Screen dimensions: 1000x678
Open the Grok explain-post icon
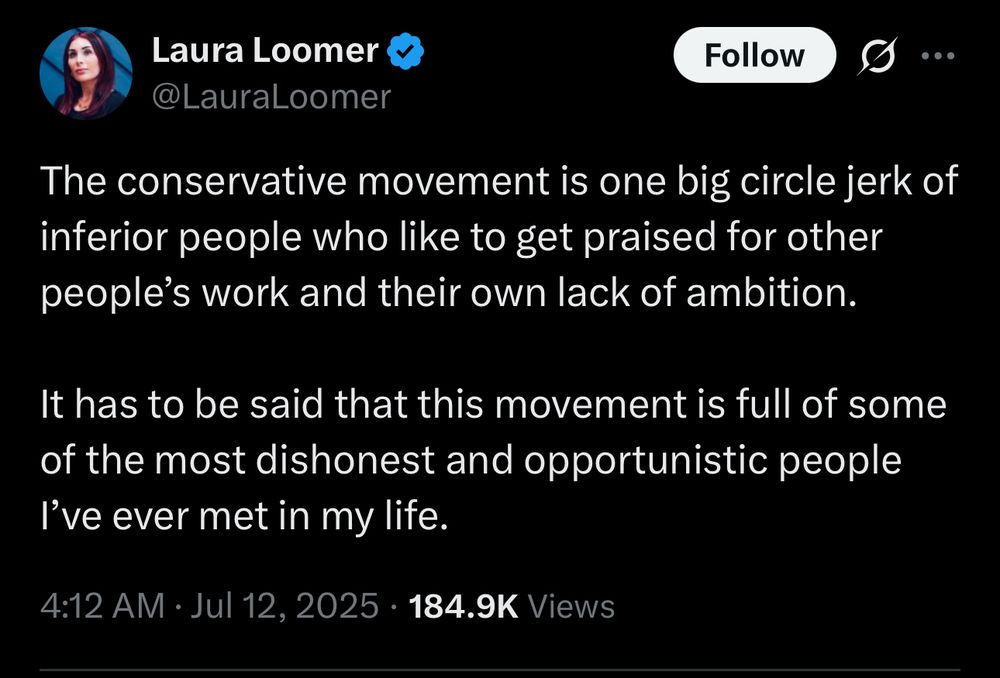pos(878,56)
